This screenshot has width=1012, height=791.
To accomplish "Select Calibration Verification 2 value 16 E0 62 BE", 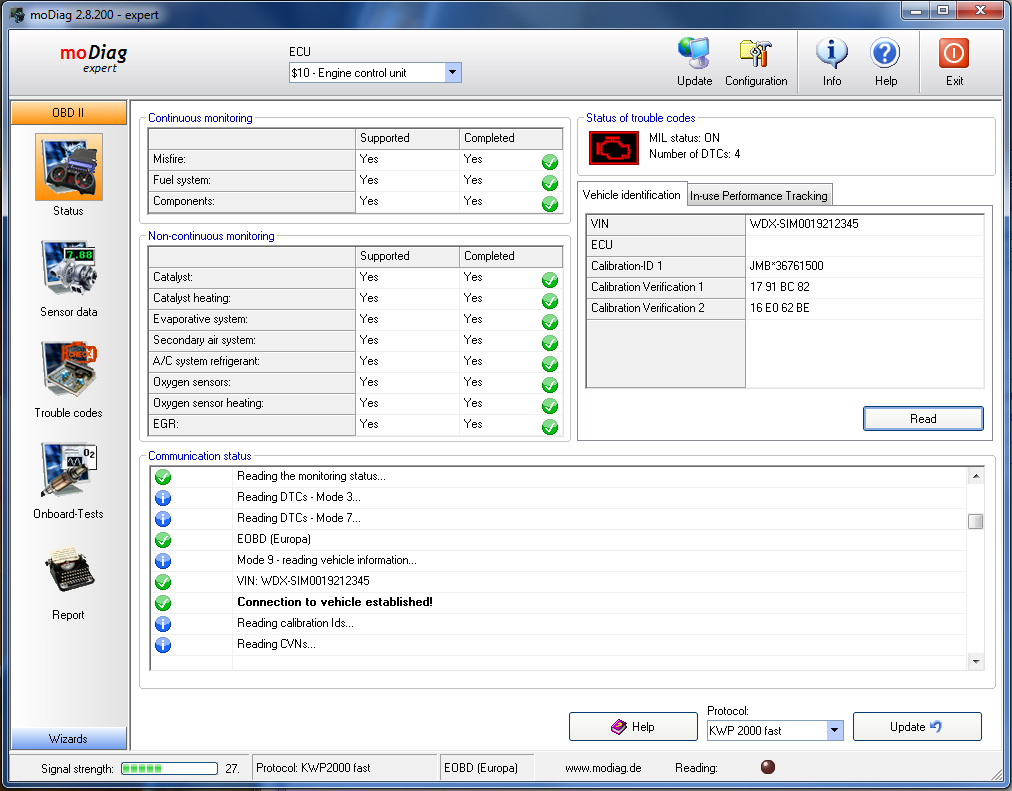I will click(x=864, y=308).
